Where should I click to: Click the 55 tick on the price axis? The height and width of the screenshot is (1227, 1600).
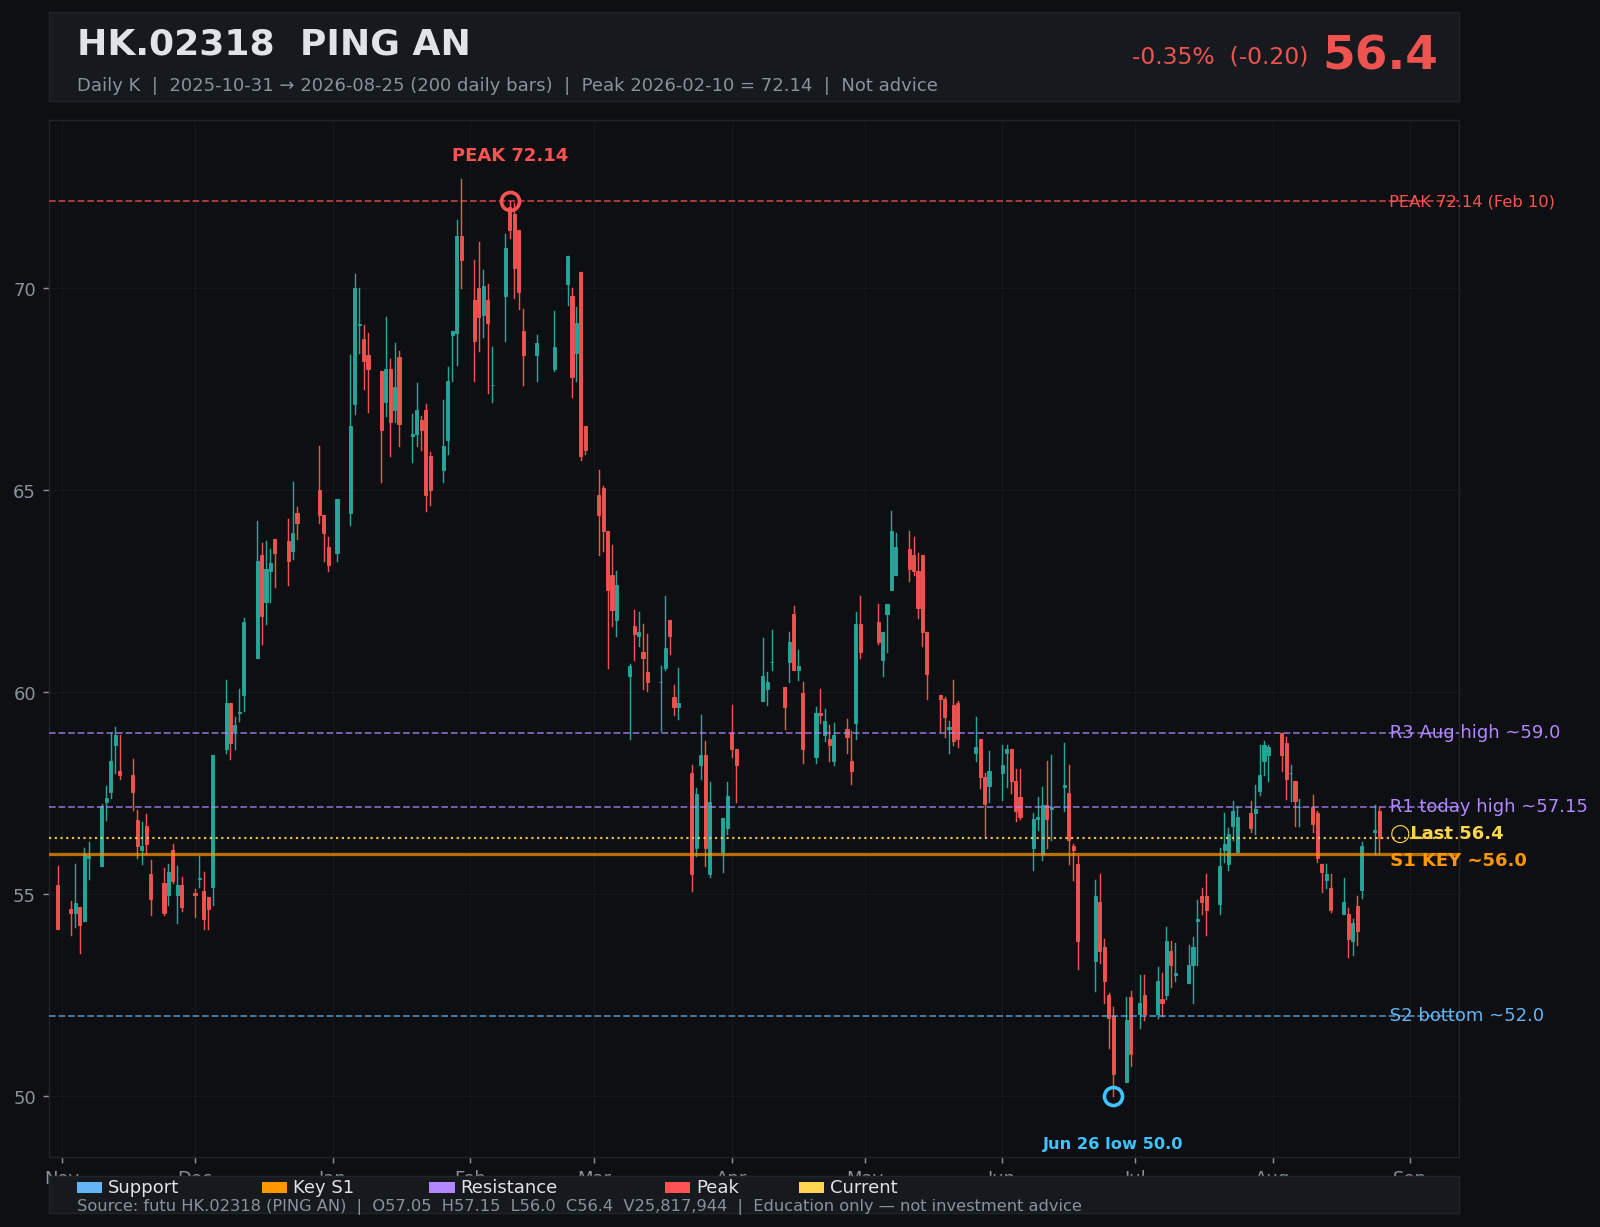(x=25, y=895)
